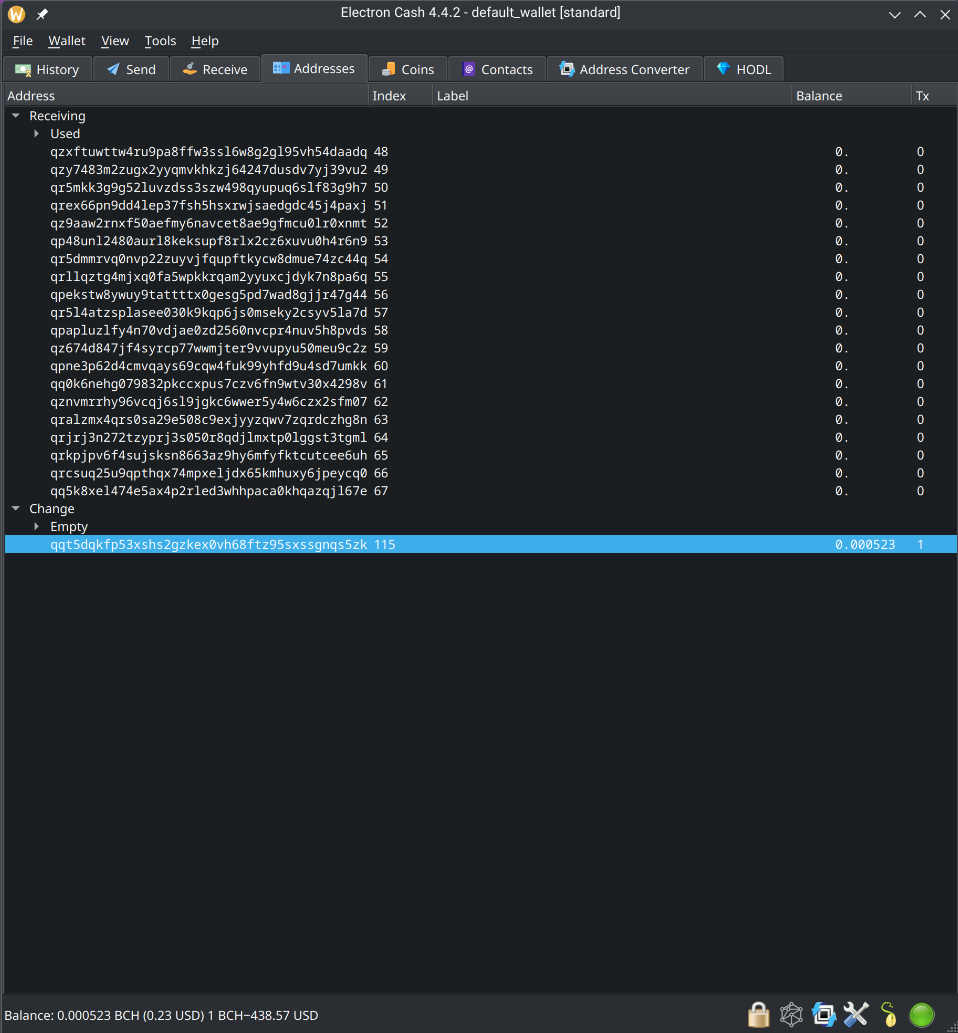Image resolution: width=958 pixels, height=1033 pixels.
Task: Open the Help menu
Action: (205, 41)
